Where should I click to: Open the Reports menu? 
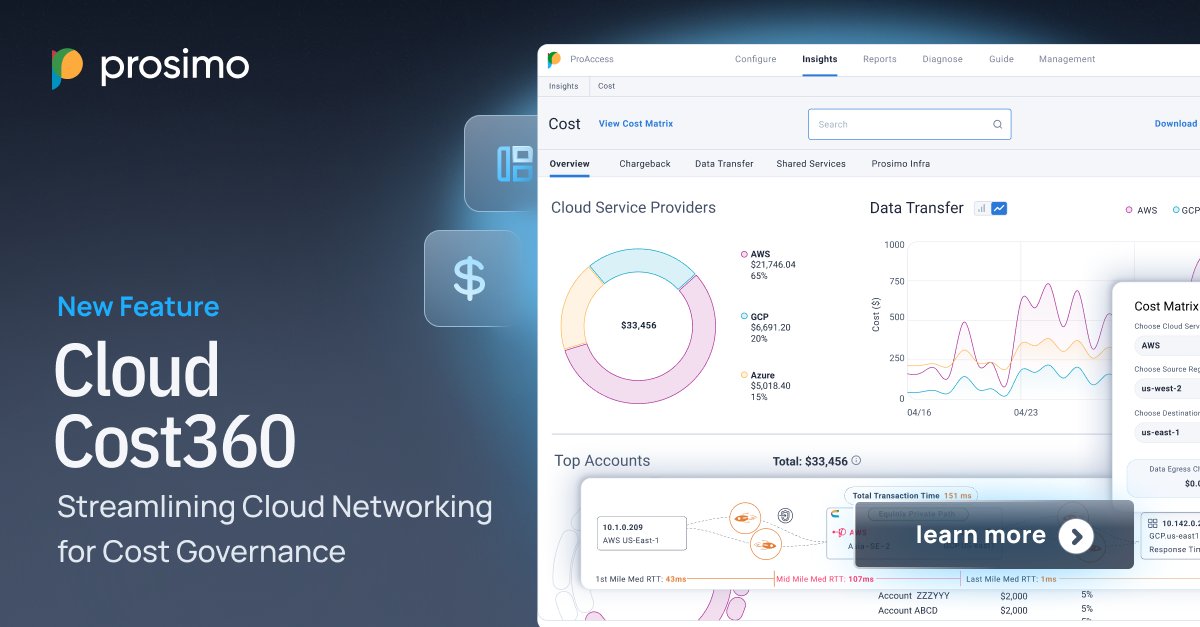click(x=880, y=59)
